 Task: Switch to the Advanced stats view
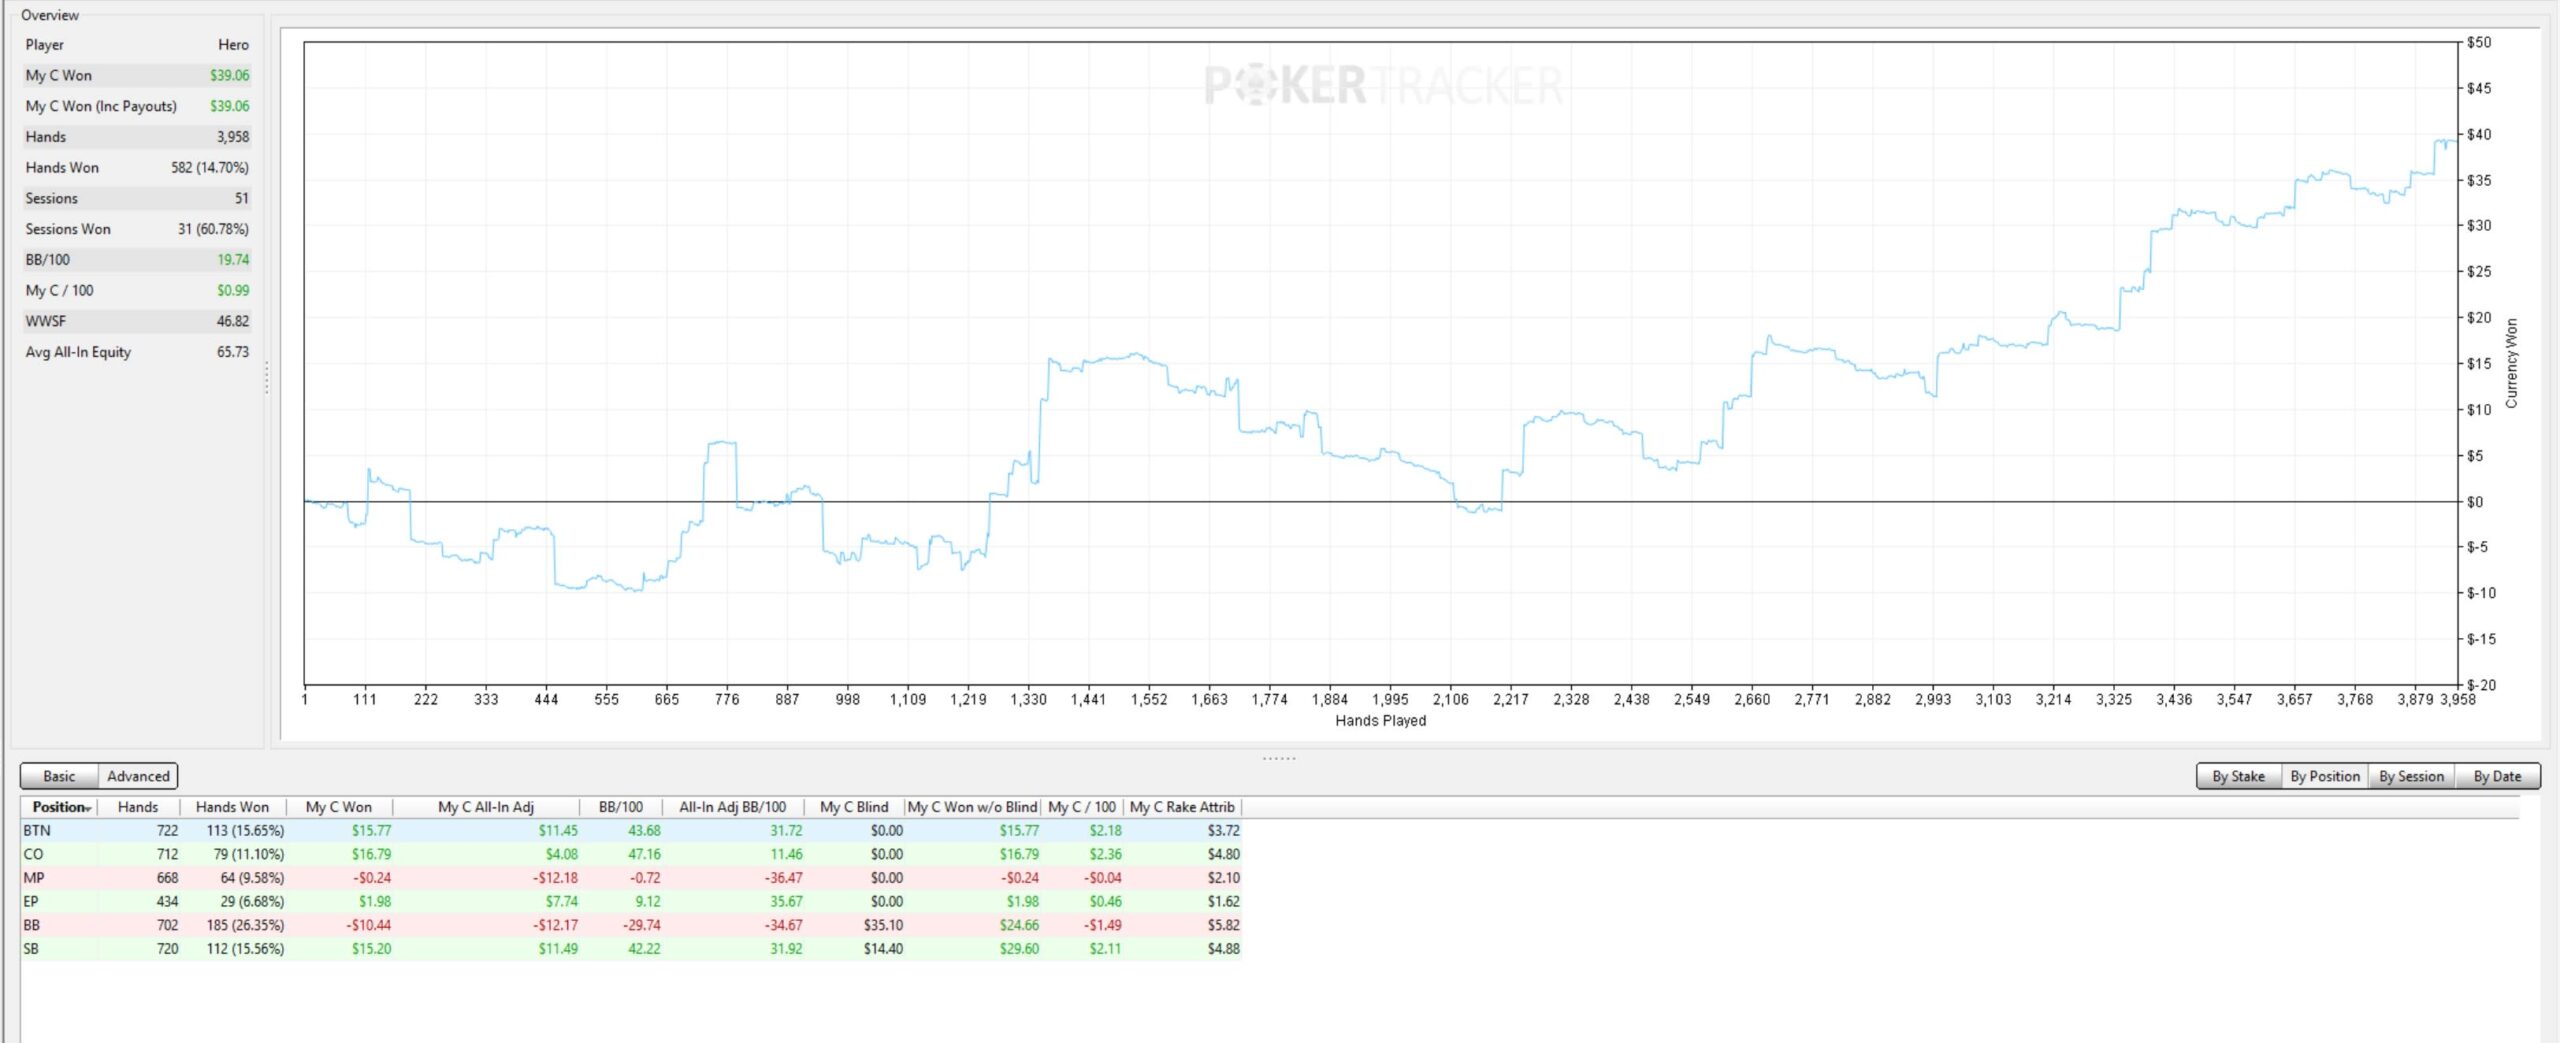(138, 776)
